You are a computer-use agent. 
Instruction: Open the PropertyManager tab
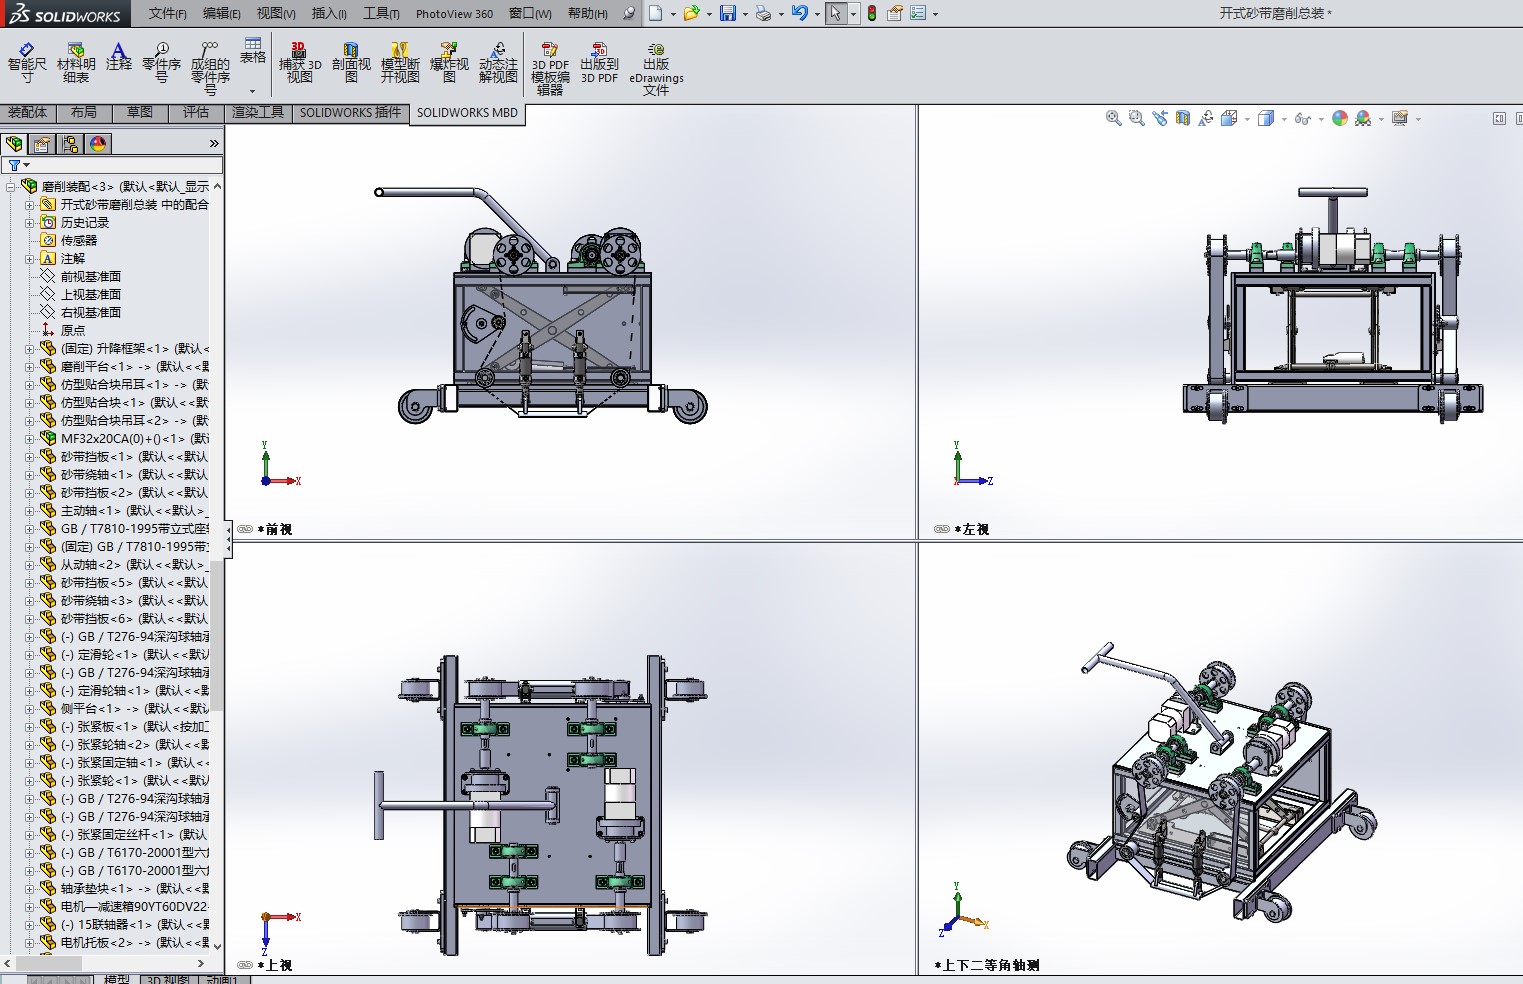[42, 144]
